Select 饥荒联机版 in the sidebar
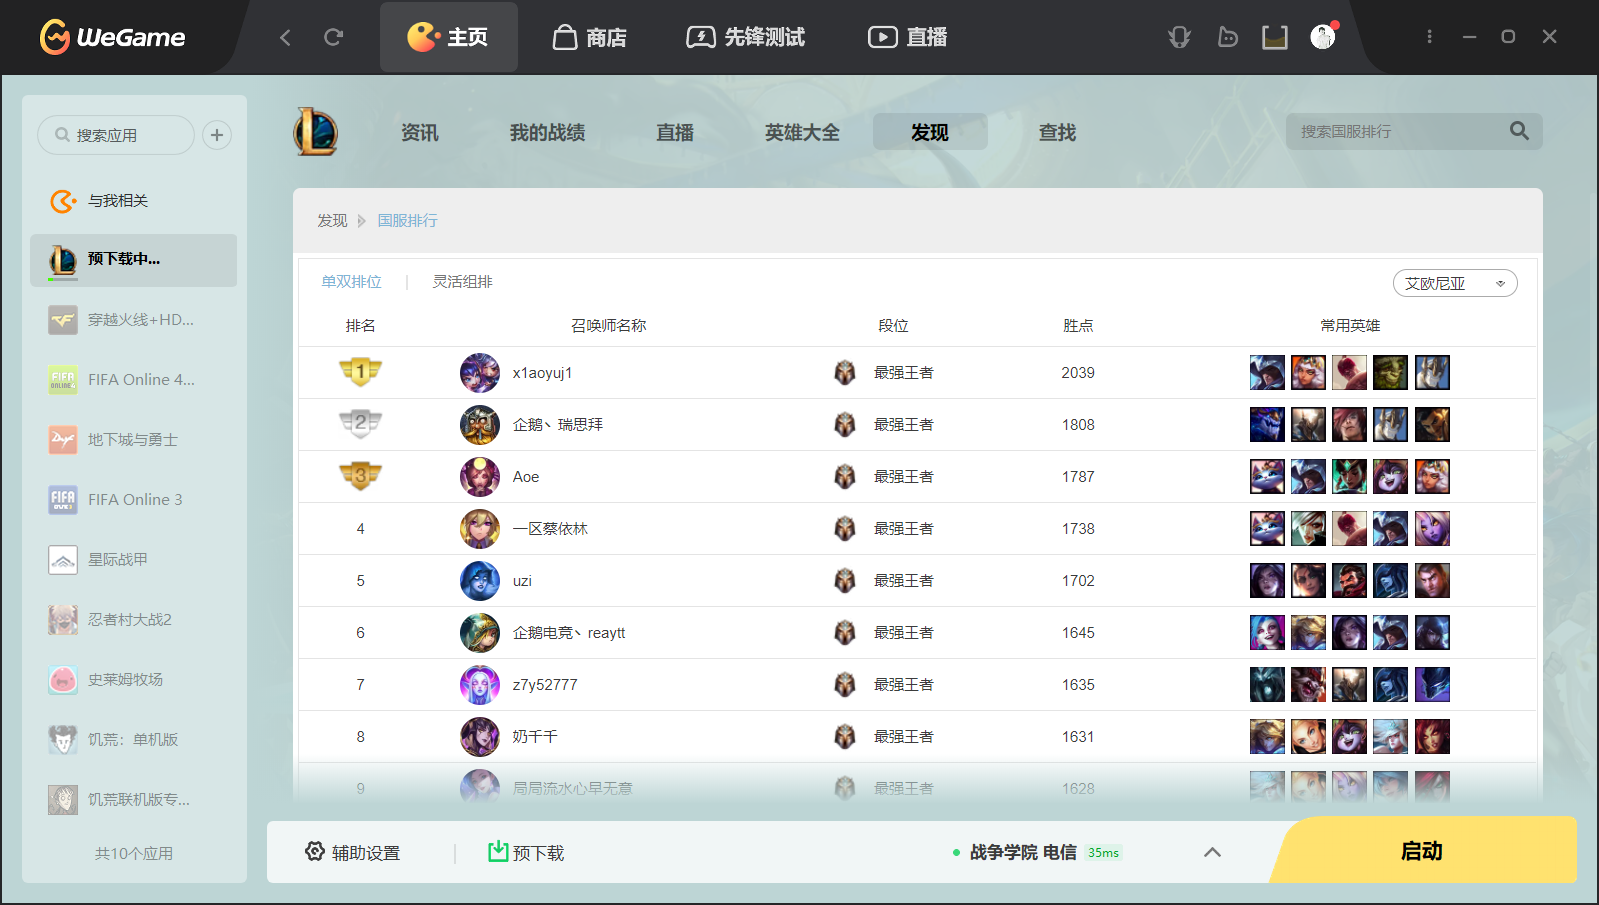Image resolution: width=1599 pixels, height=905 pixels. tap(133, 800)
